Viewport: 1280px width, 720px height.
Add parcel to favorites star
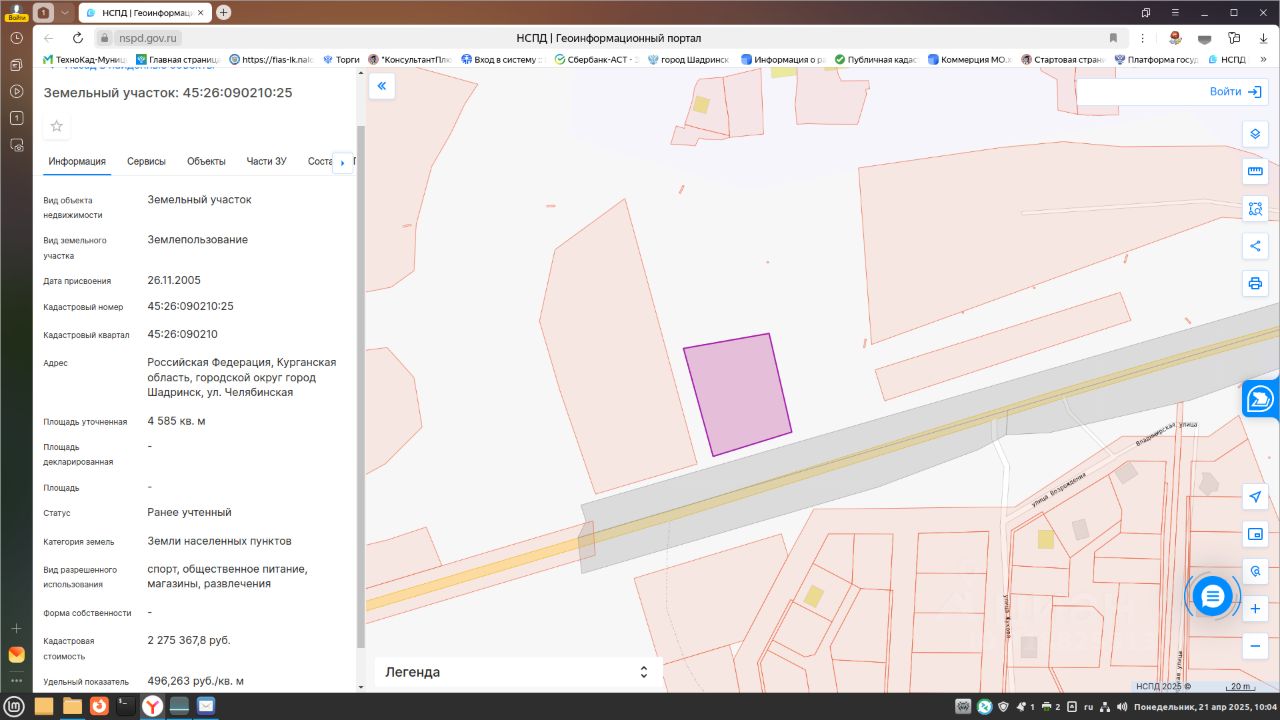(x=57, y=126)
